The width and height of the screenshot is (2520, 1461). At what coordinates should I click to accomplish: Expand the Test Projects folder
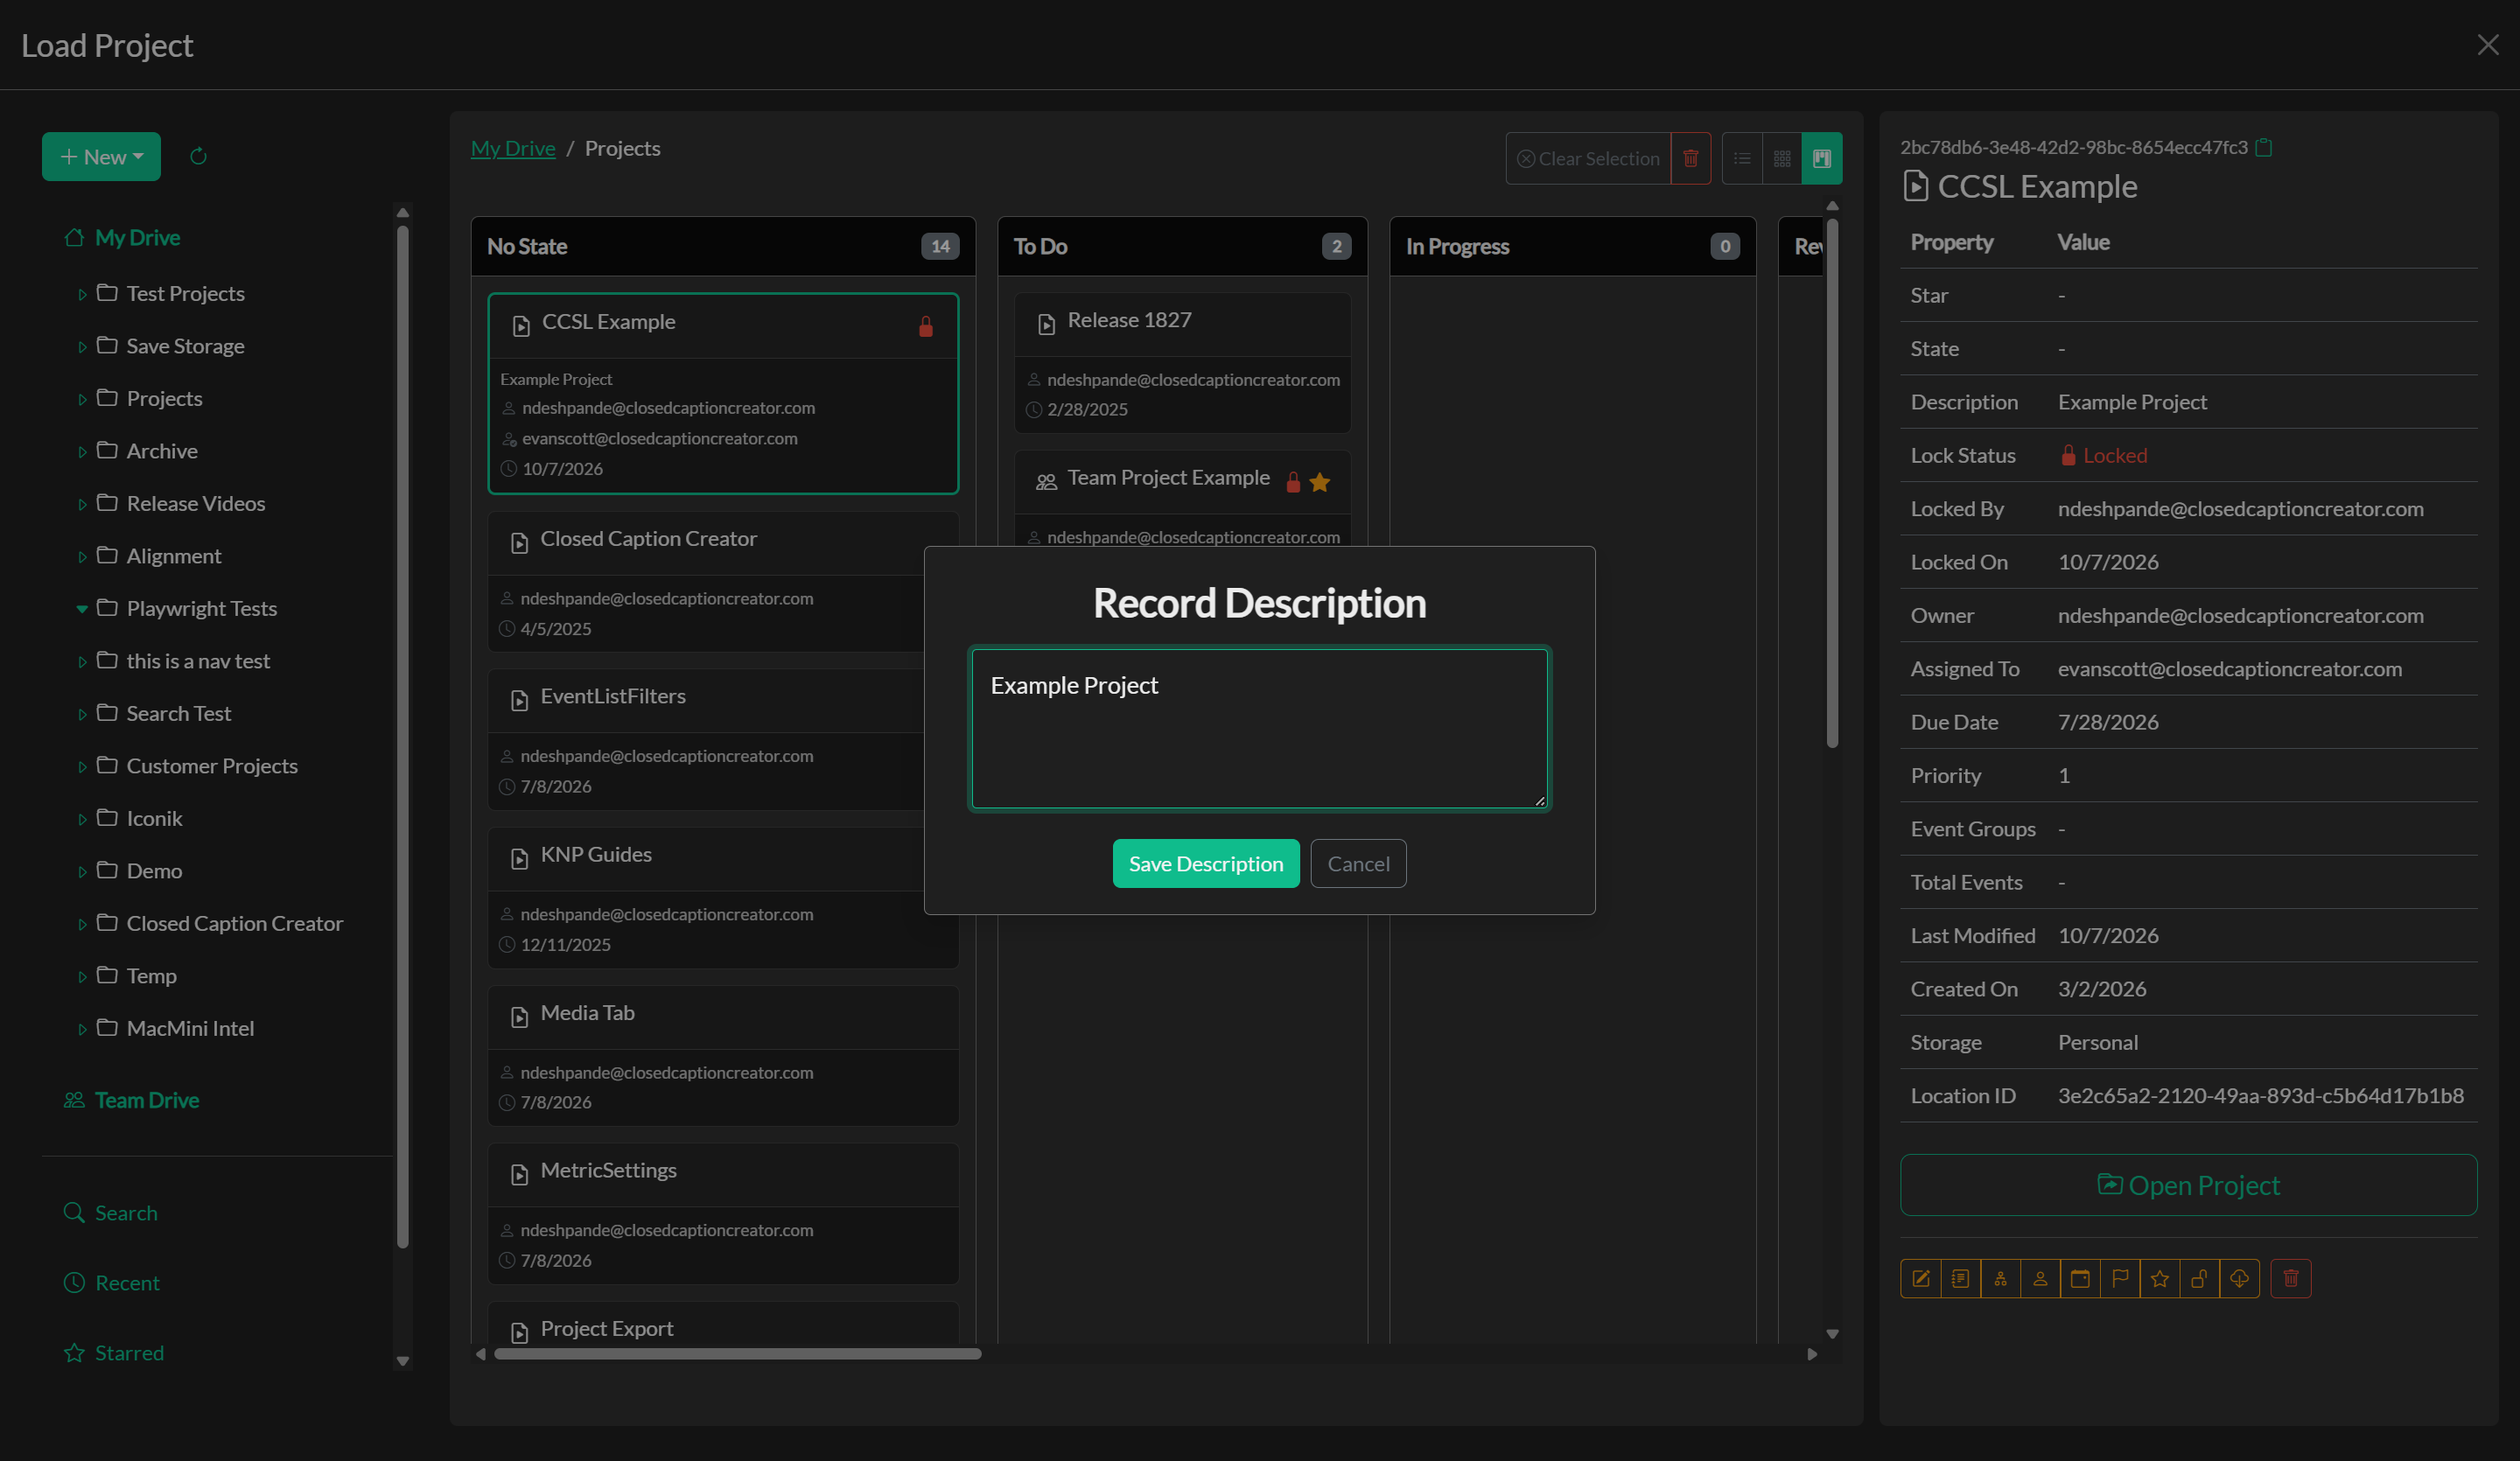pyautogui.click(x=82, y=294)
